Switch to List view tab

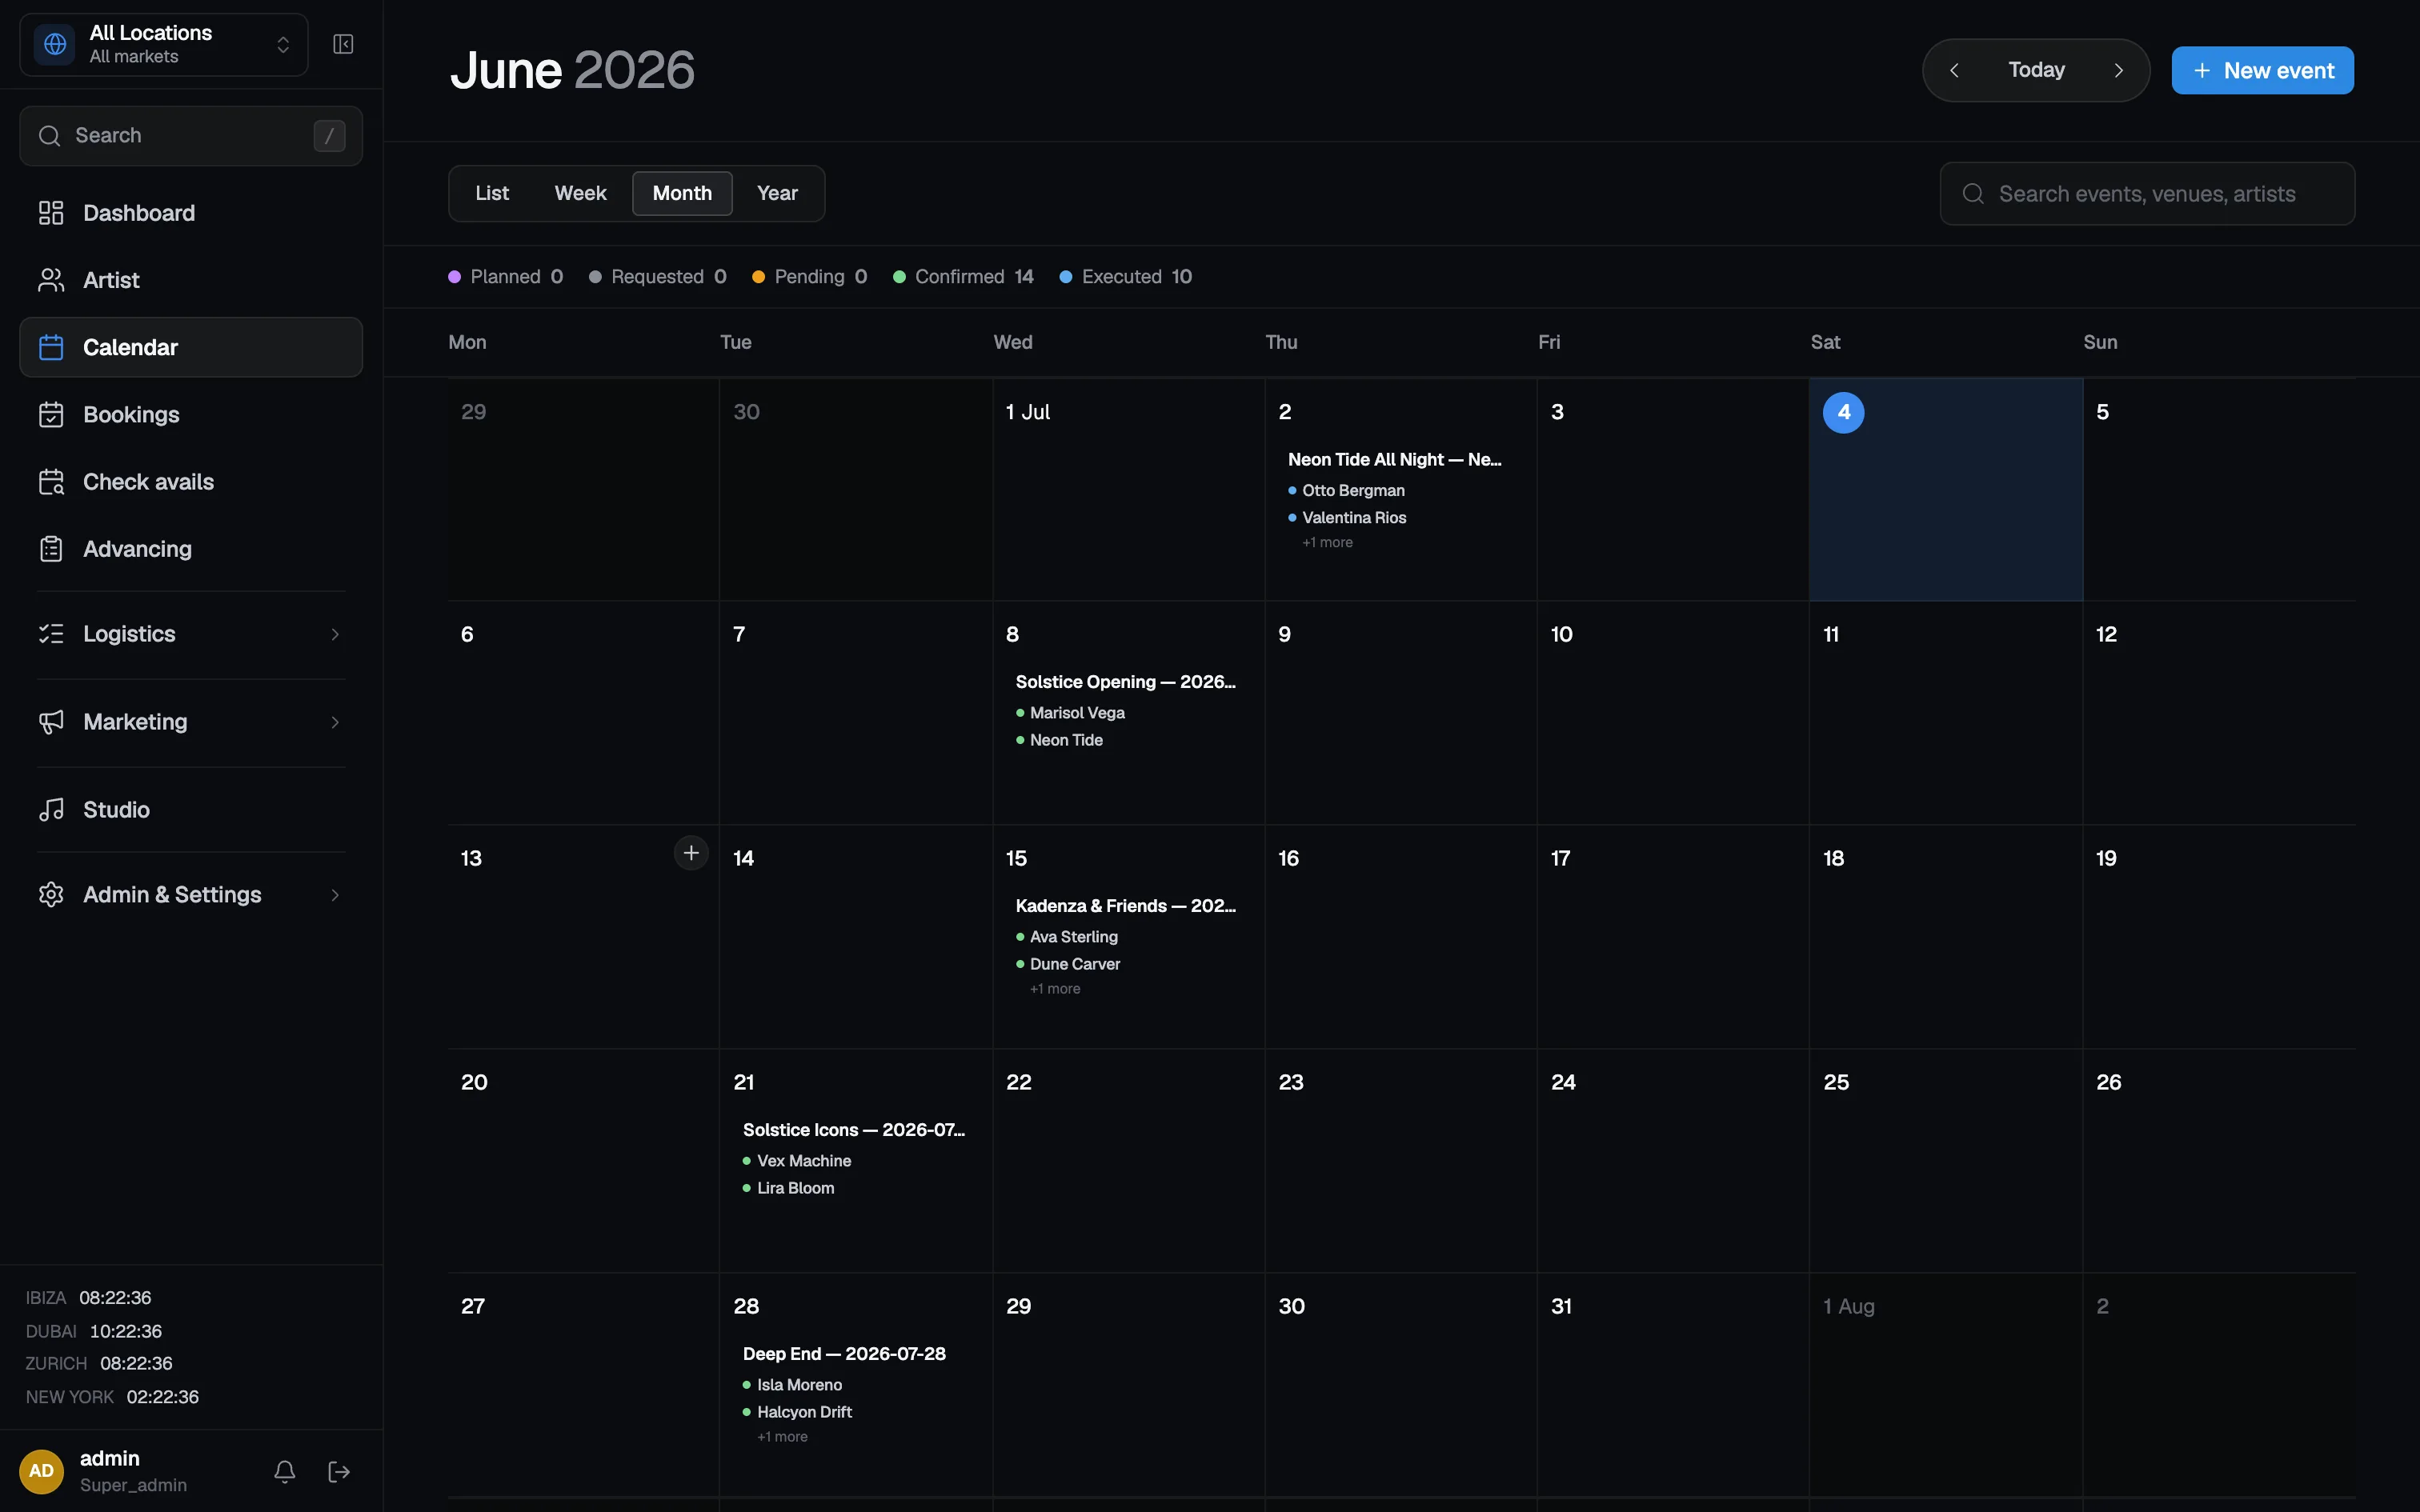[x=492, y=193]
